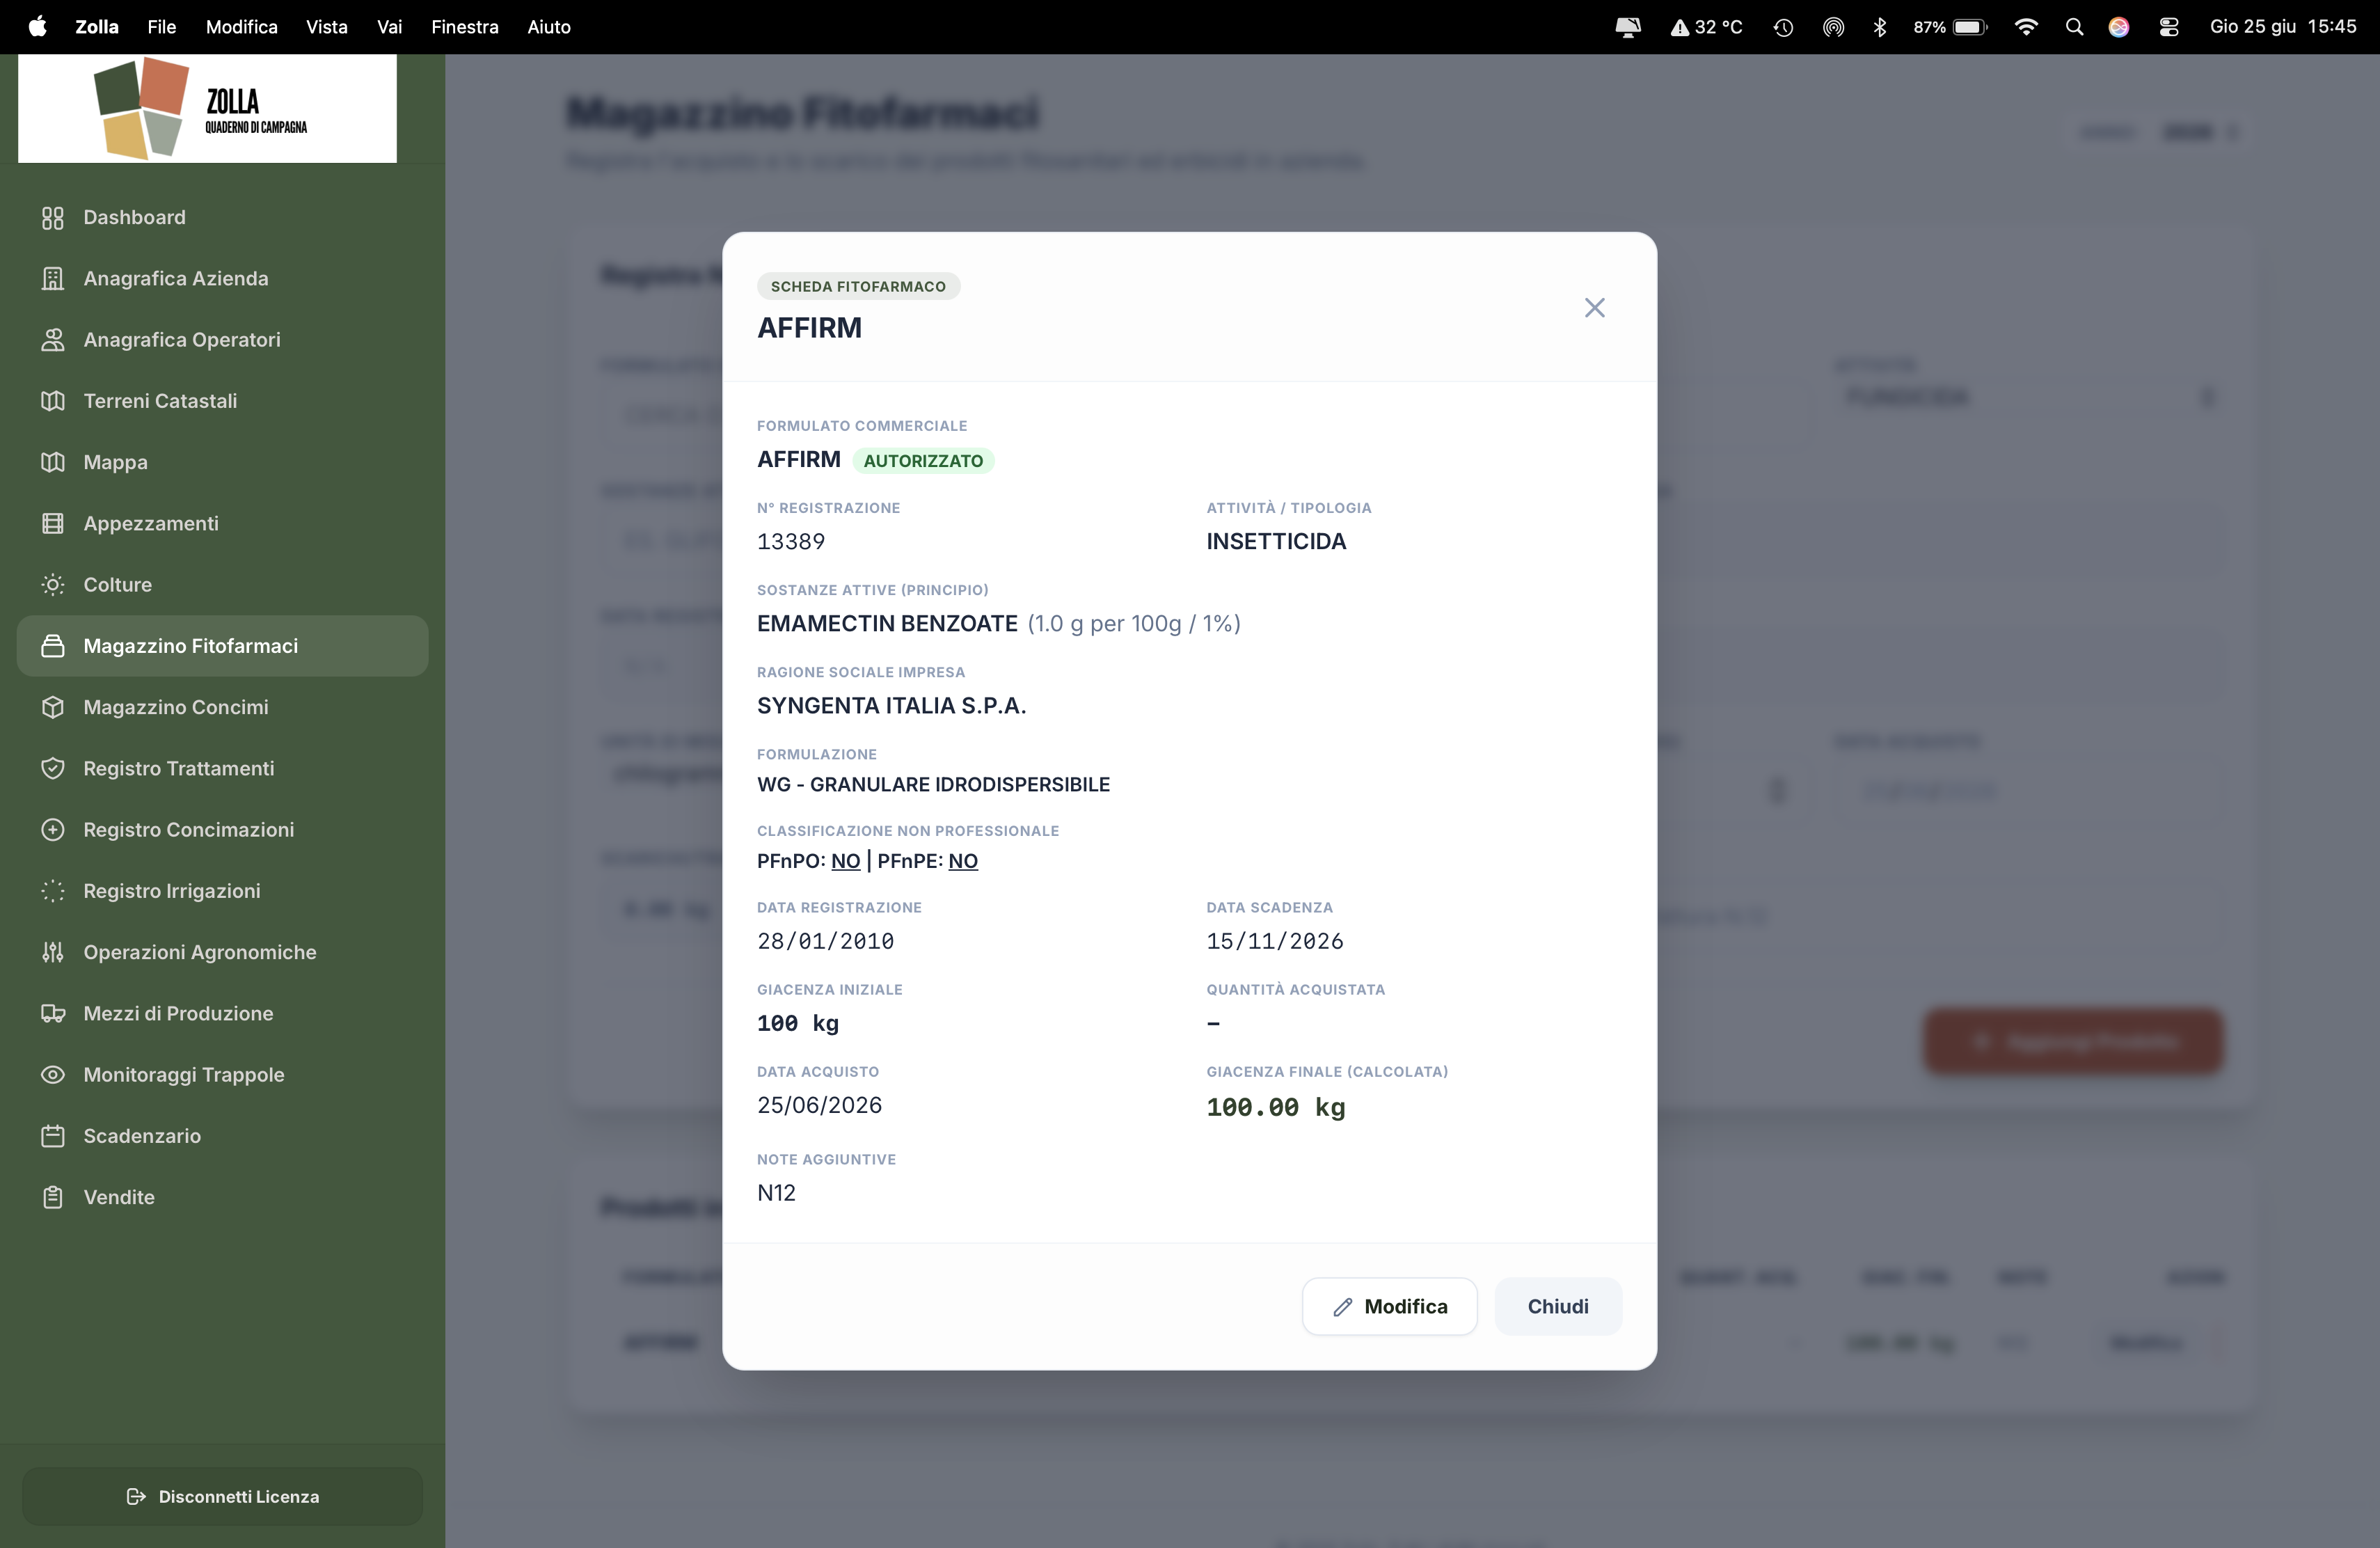Open the Finestra menu
Screen dimensions: 2380x1548
(465, 27)
